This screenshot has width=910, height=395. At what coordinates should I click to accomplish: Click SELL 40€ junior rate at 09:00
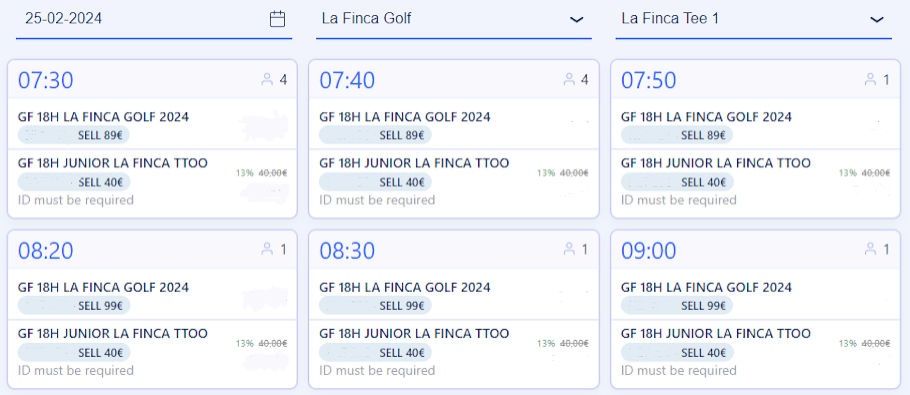[x=677, y=353]
